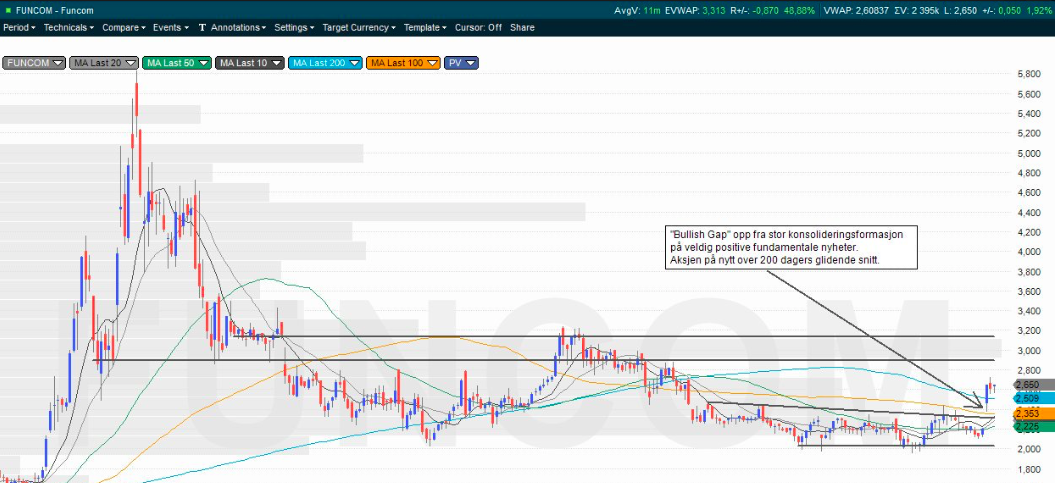Open the cyan MA Last 200 dropdown
The width and height of the screenshot is (1055, 483).
click(325, 63)
